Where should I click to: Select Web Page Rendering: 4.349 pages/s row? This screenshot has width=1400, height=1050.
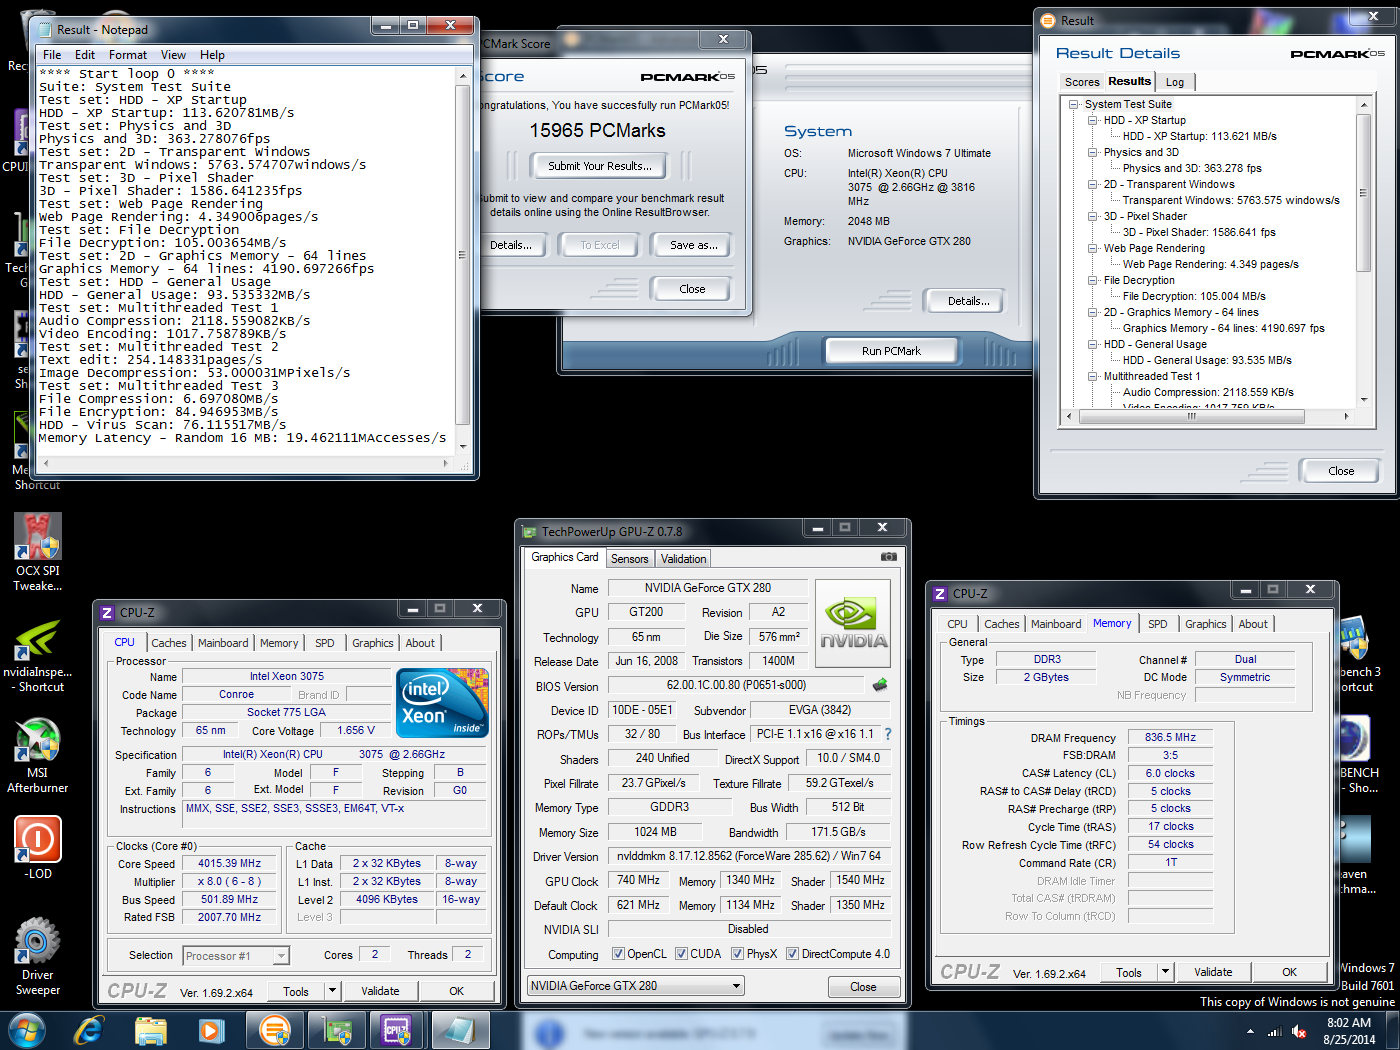click(1210, 264)
